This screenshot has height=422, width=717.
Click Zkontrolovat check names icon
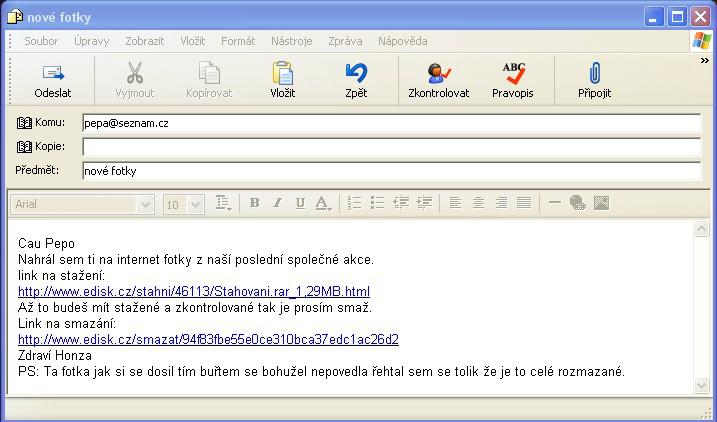[438, 74]
